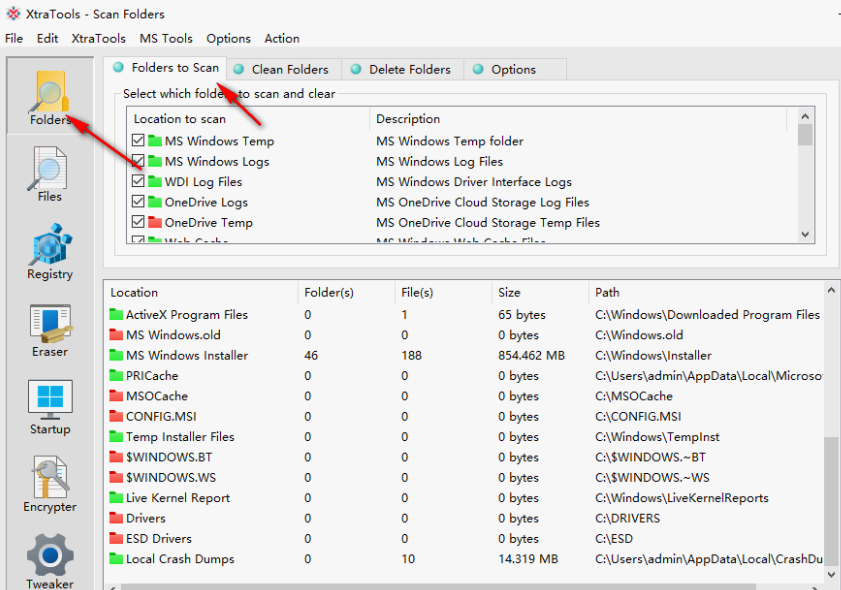Switch to the Delete Folders tab
Screen dimensions: 841x590
(x=409, y=69)
